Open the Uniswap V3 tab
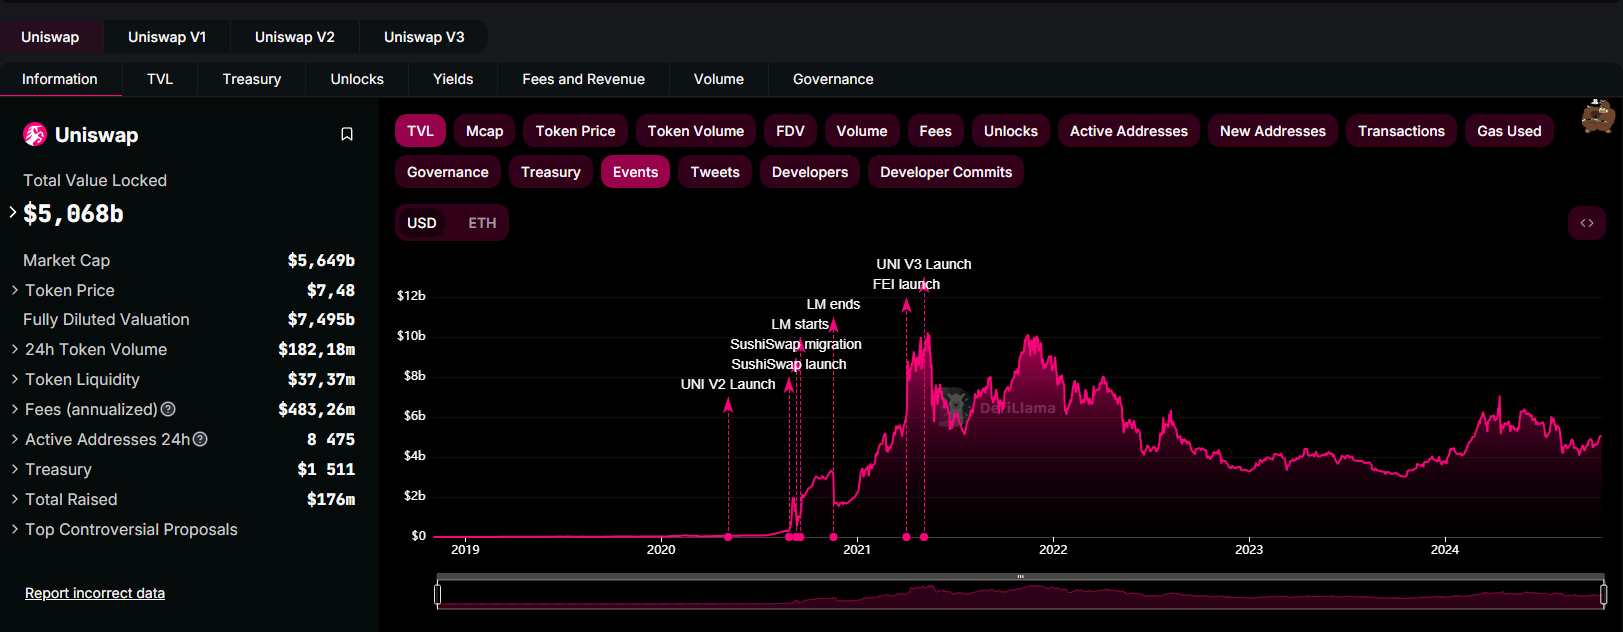1623x632 pixels. (x=424, y=37)
